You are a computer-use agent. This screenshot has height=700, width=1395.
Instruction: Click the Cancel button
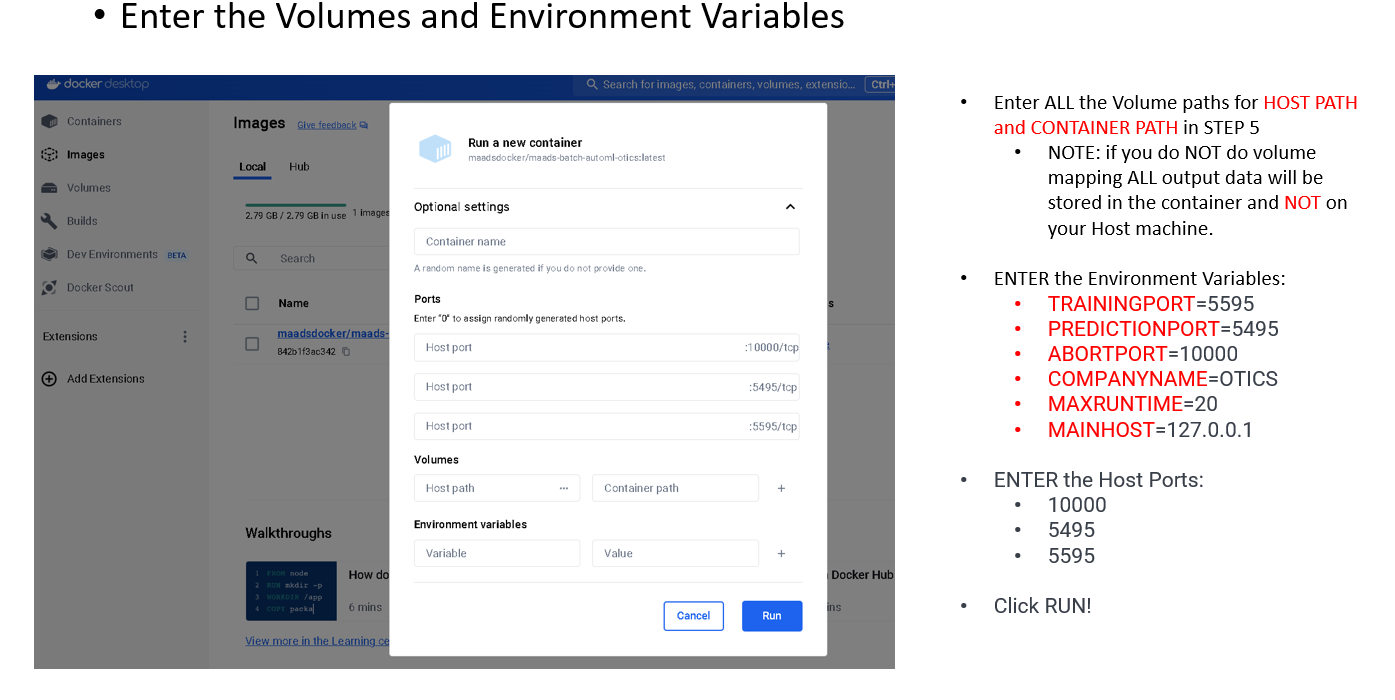pyautogui.click(x=693, y=616)
